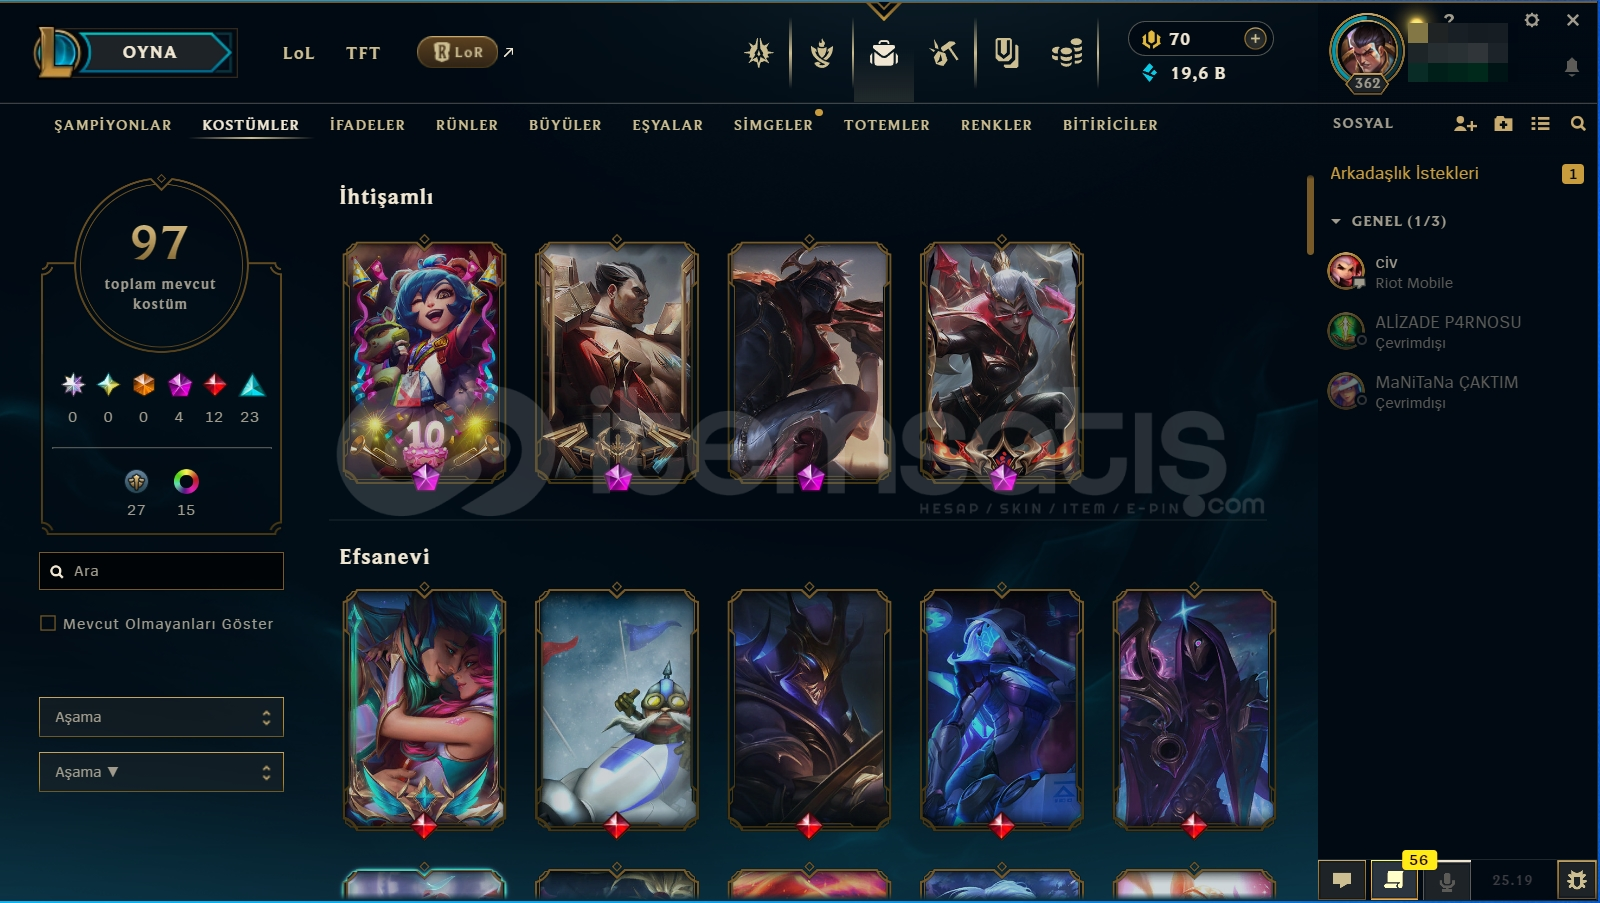Click the add friend icon

click(x=1465, y=124)
